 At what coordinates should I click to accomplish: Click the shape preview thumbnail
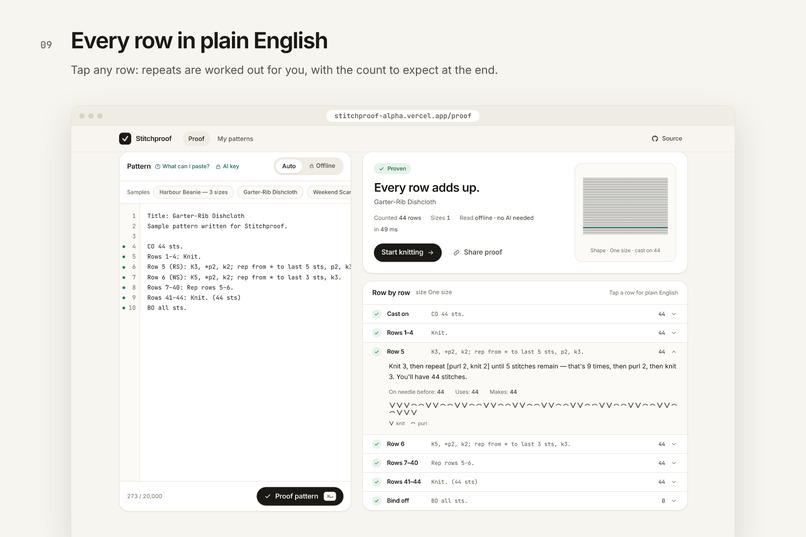coord(625,212)
